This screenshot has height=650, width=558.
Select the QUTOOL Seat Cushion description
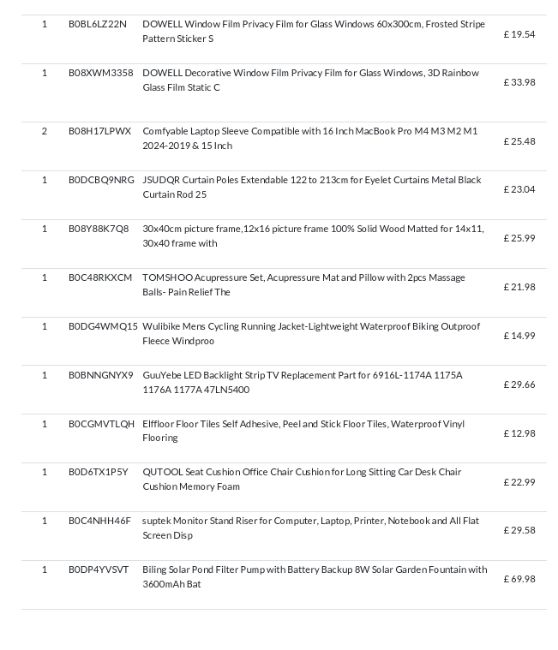tap(302, 479)
